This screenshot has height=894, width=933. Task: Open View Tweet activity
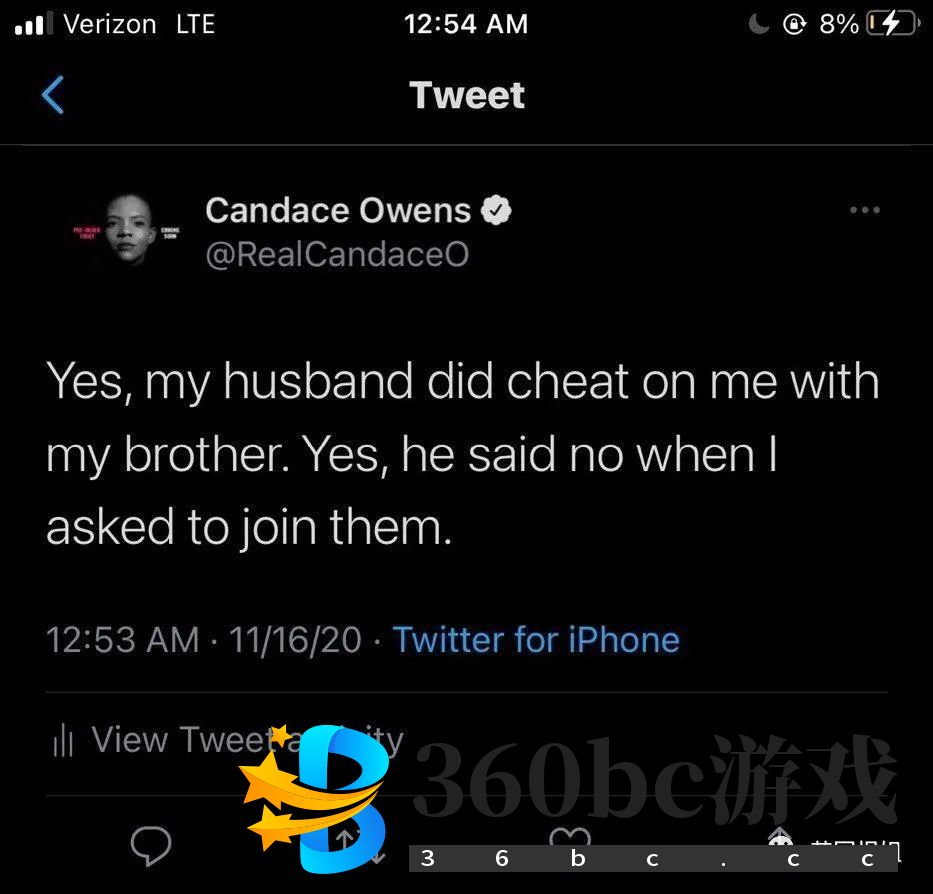pyautogui.click(x=228, y=740)
